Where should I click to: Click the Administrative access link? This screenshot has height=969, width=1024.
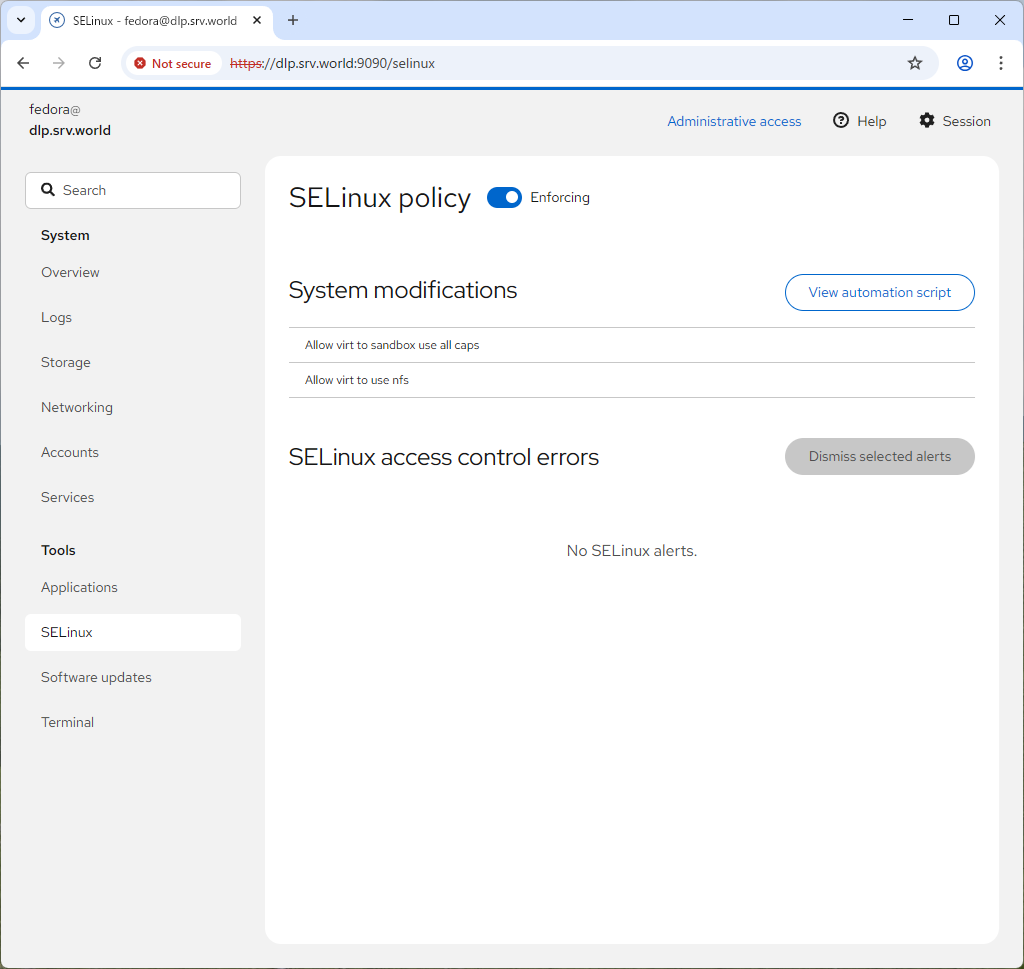(x=734, y=121)
